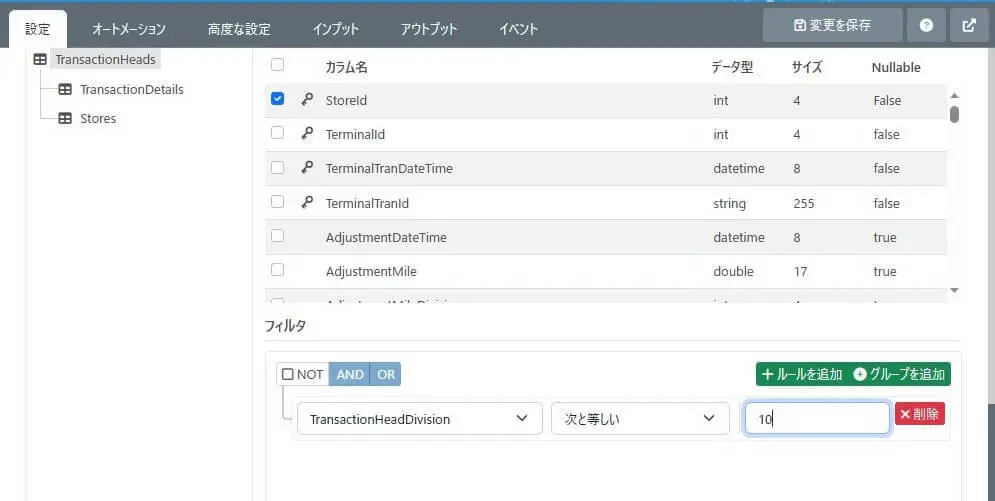Select TransactionDetails in the table tree
This screenshot has width=995, height=501.
pos(132,89)
